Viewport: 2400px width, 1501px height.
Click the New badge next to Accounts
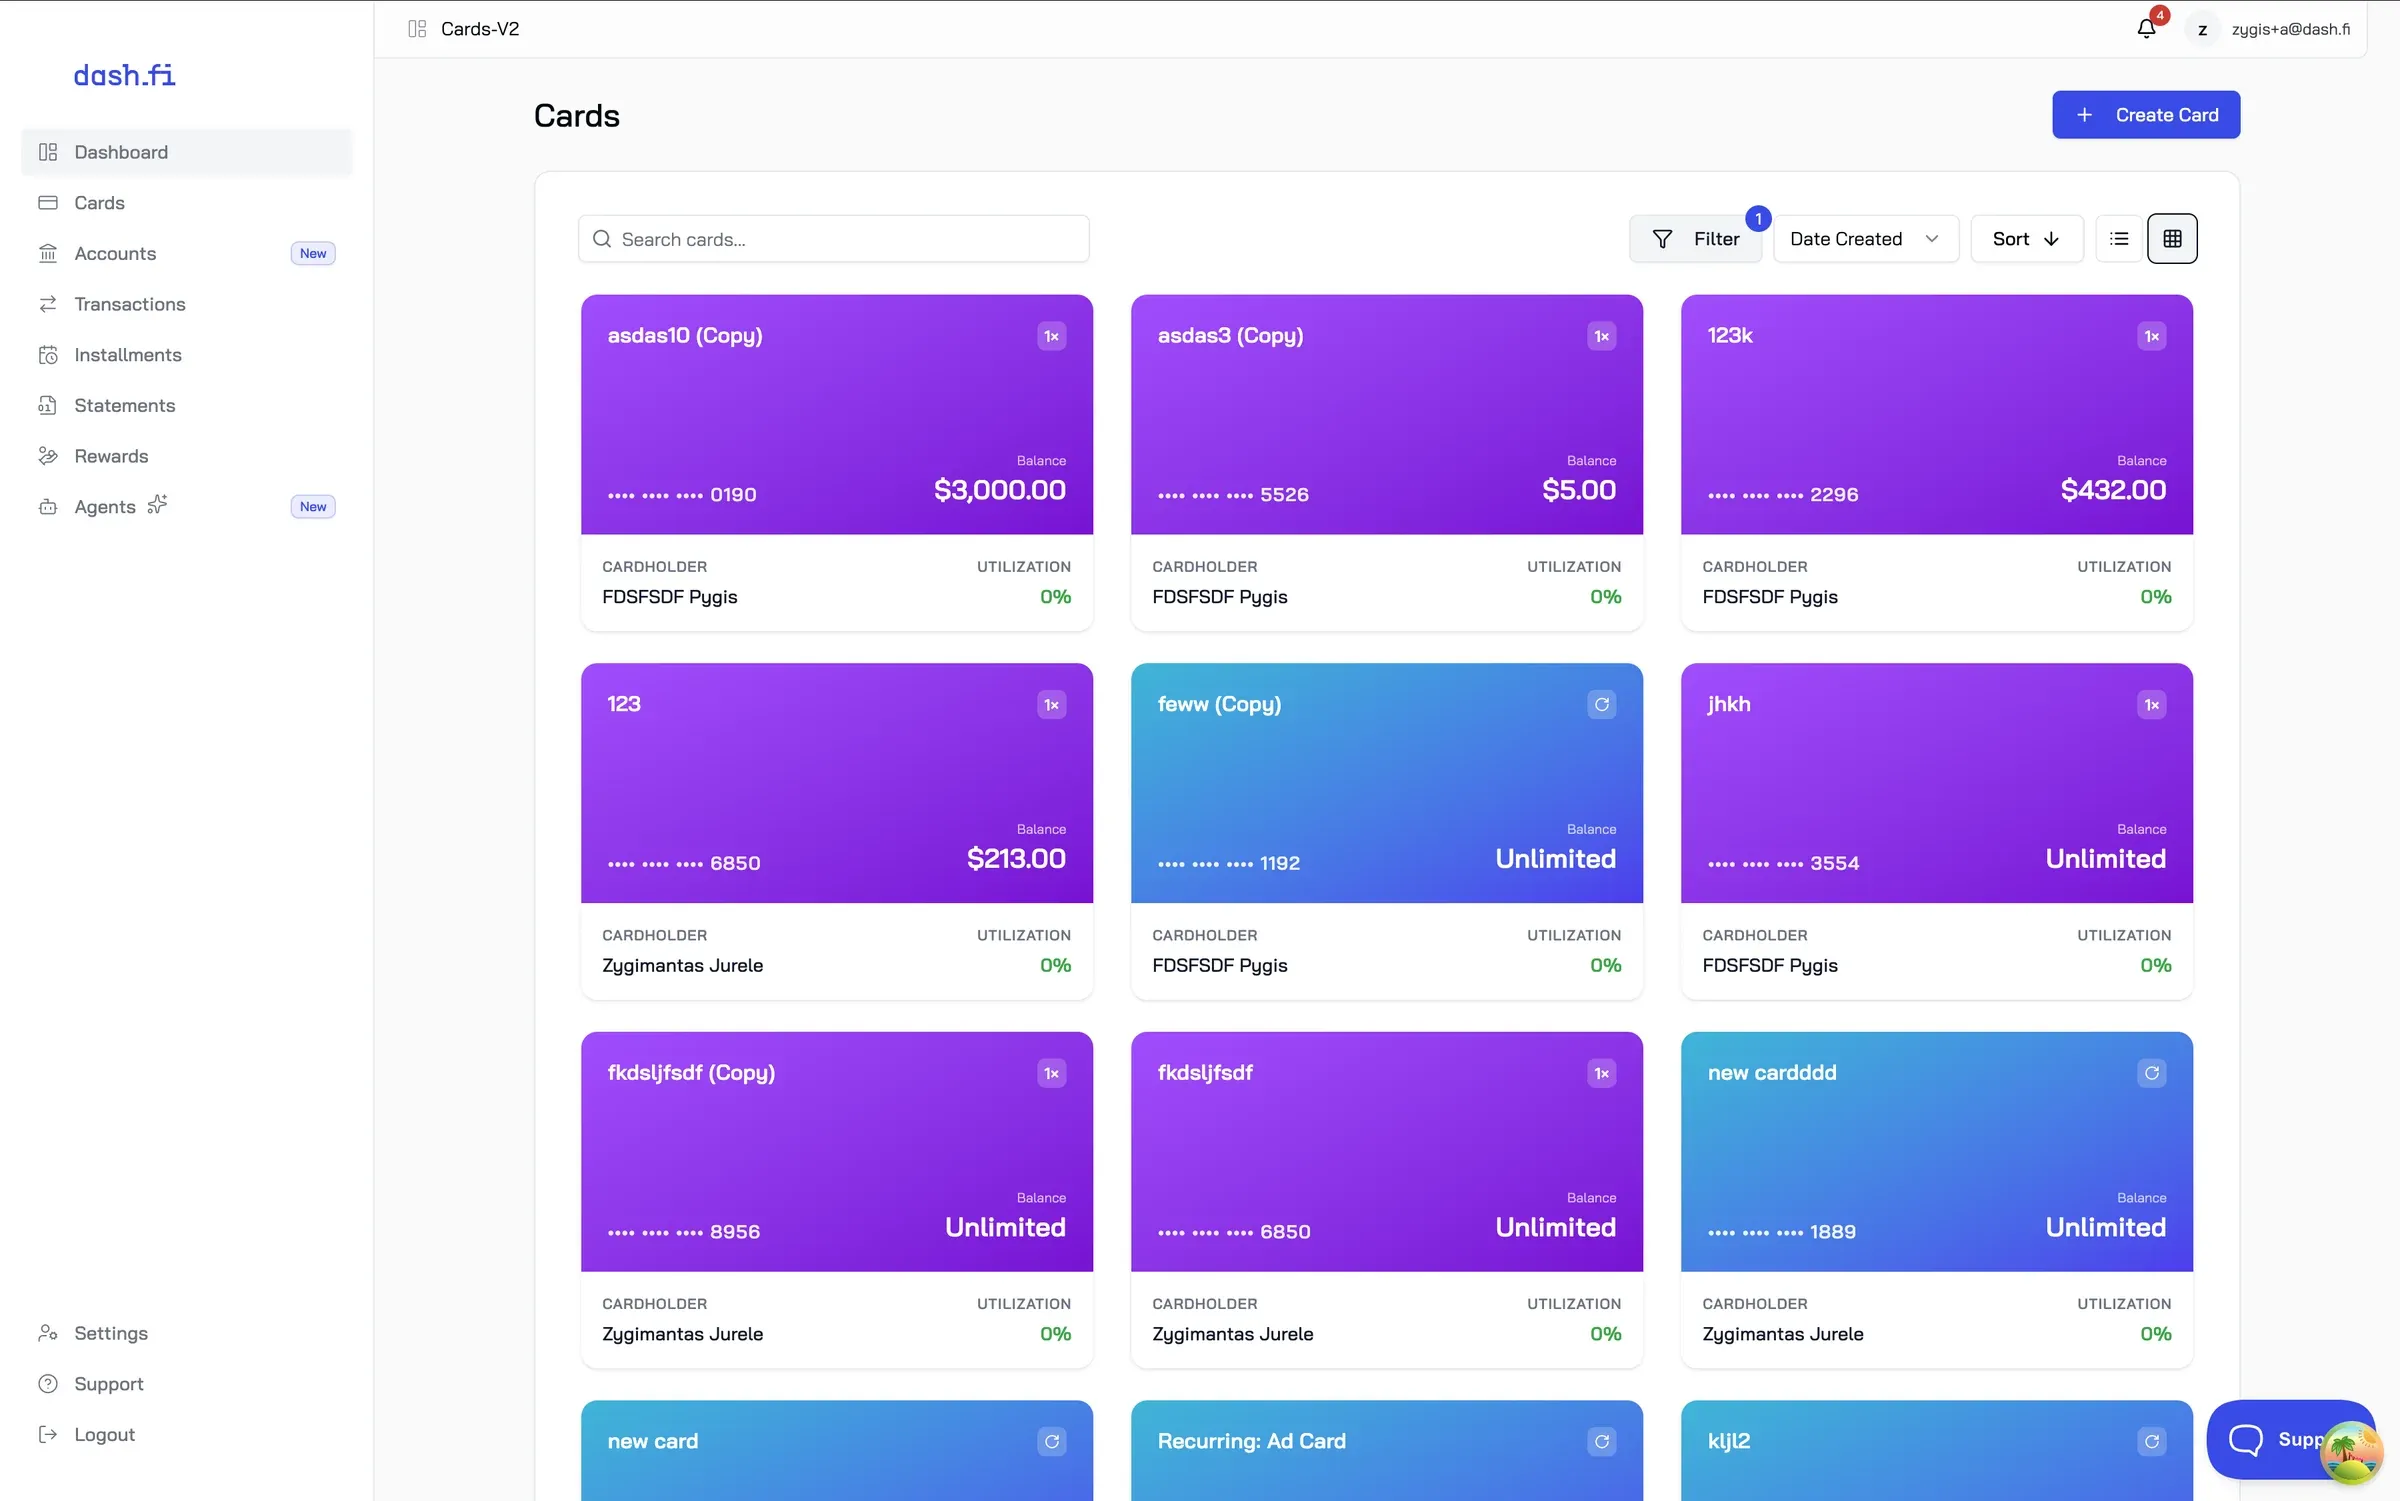(x=313, y=254)
